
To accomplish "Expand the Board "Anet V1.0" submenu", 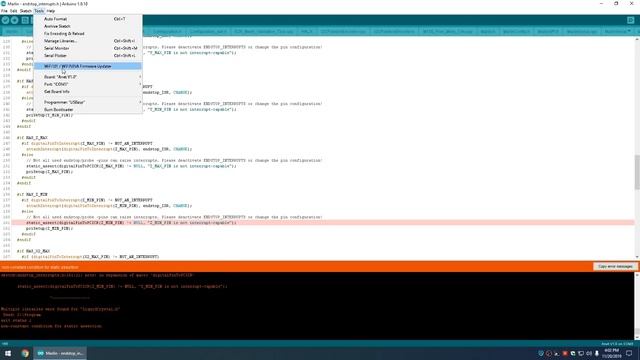I will point(88,77).
